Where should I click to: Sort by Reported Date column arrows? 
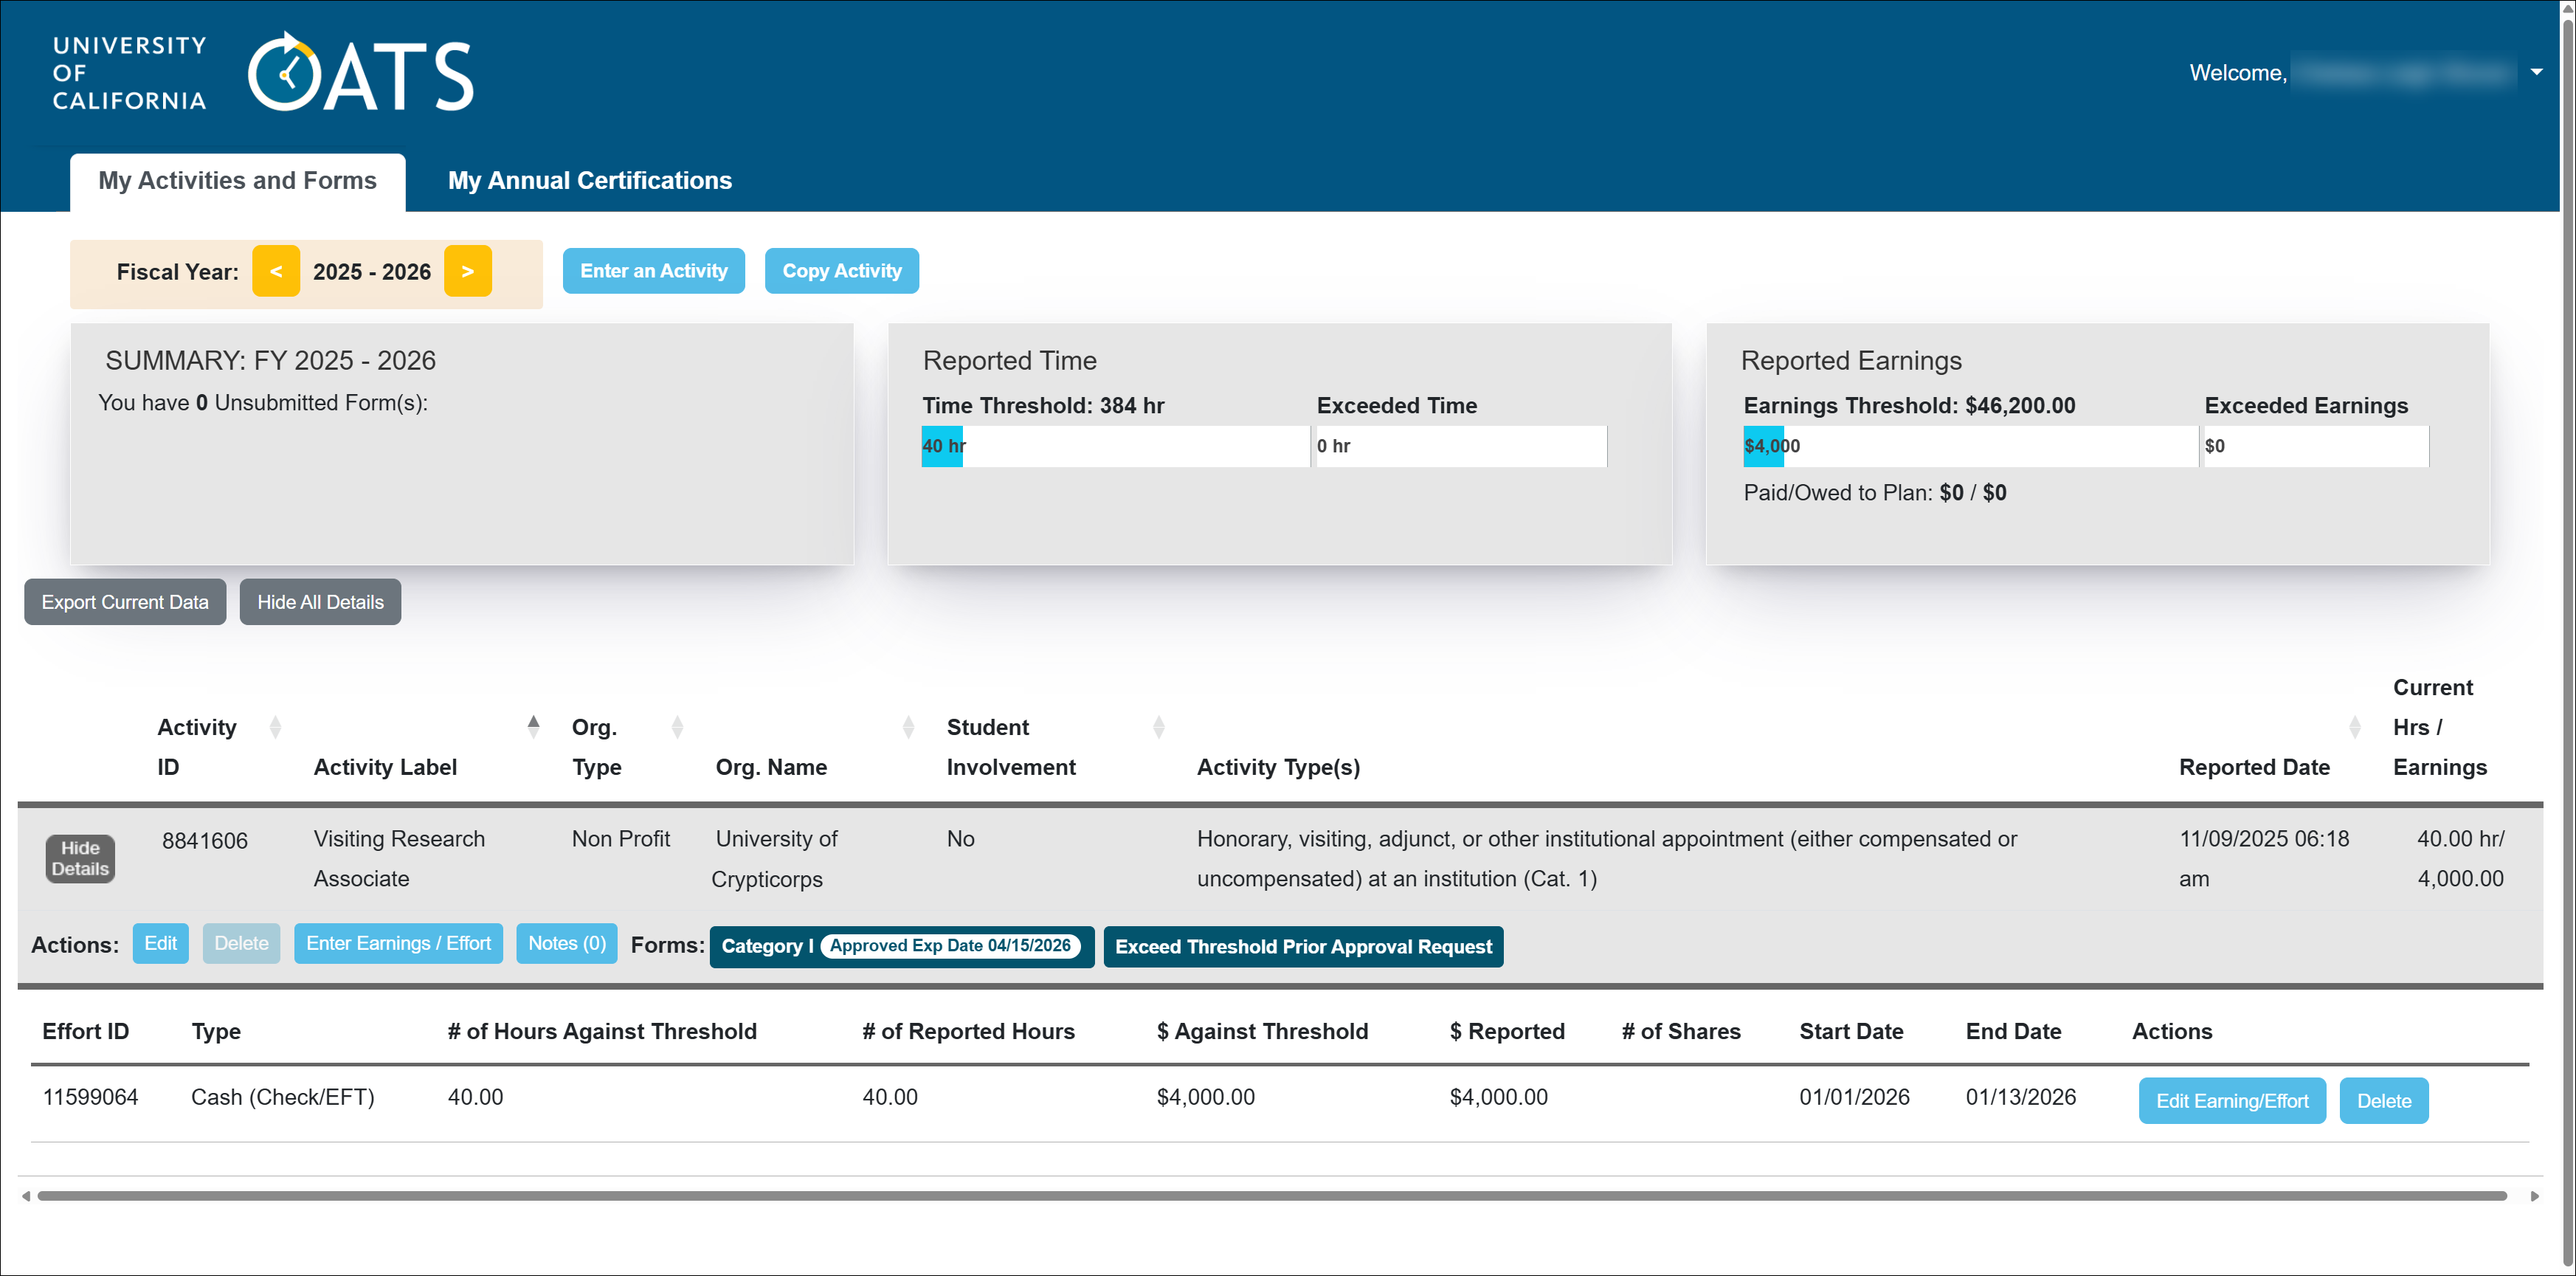click(x=2354, y=727)
